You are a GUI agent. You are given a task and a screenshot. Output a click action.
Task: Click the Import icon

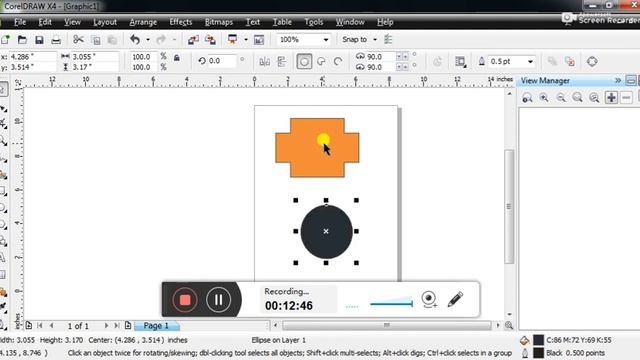click(x=193, y=40)
